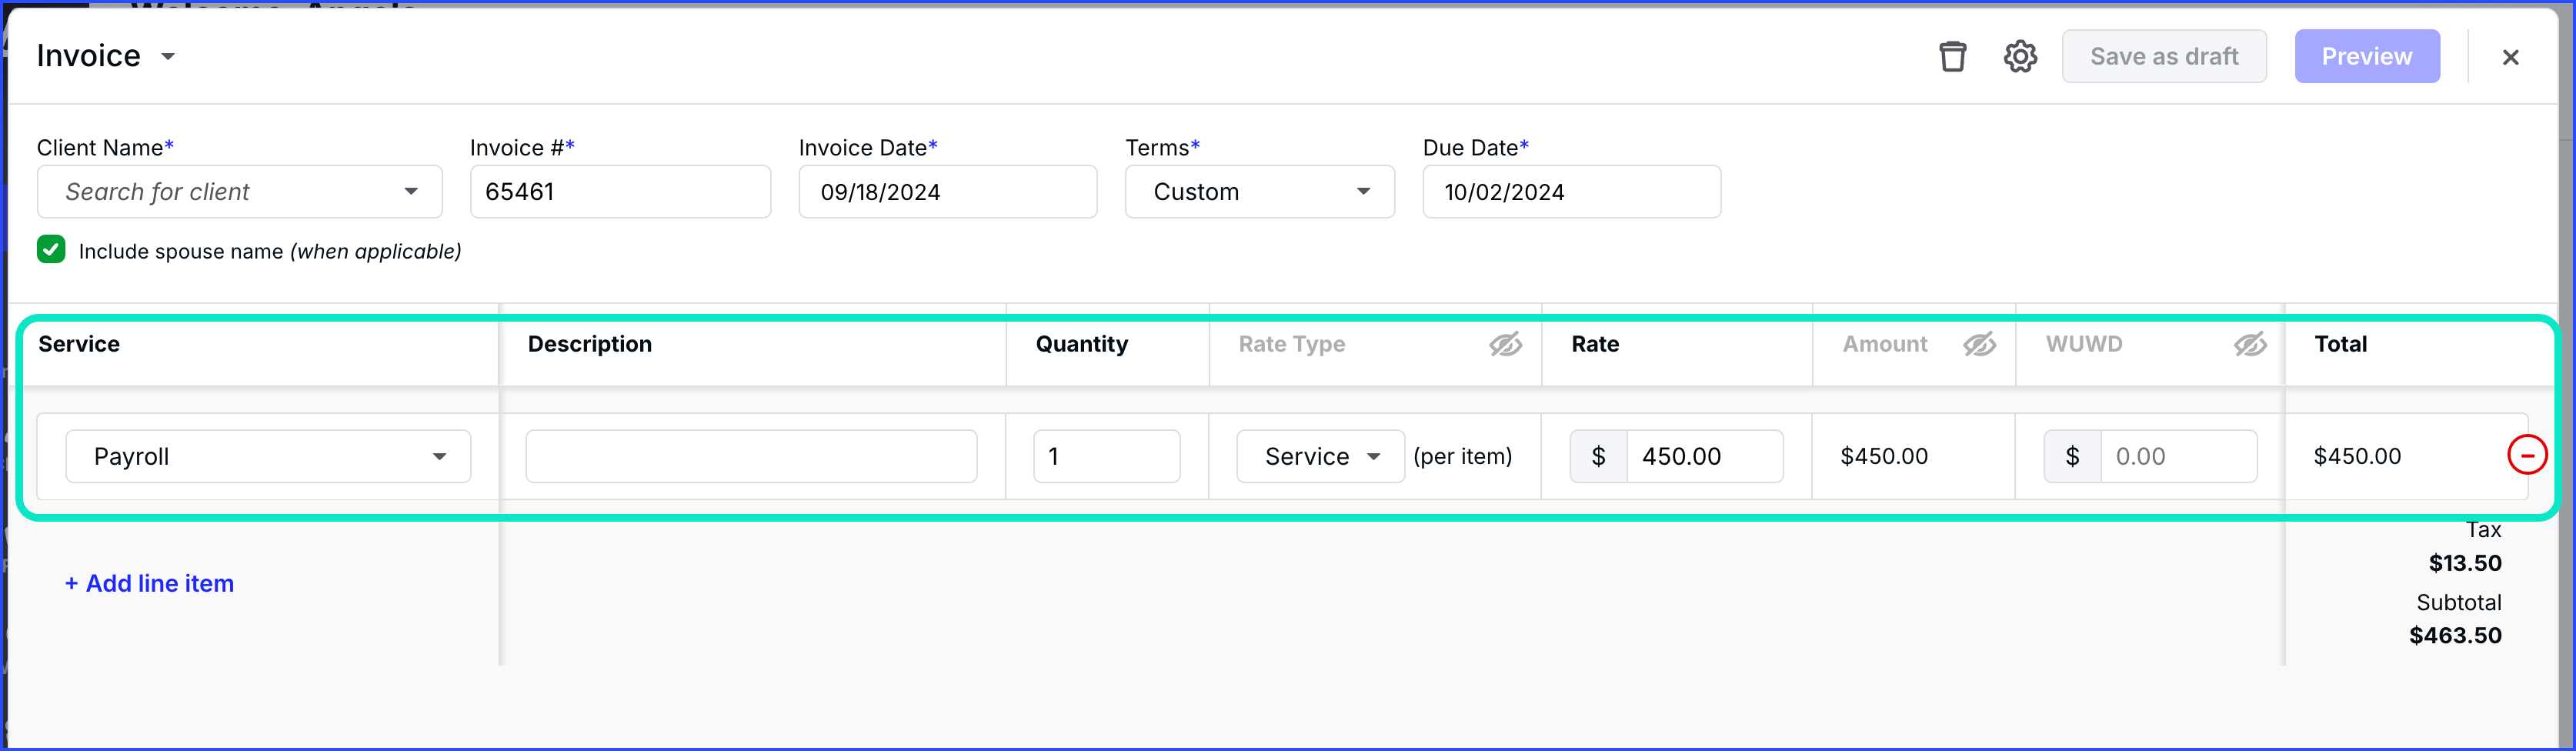Close the invoice dialog
2576x751 pixels.
(2510, 58)
